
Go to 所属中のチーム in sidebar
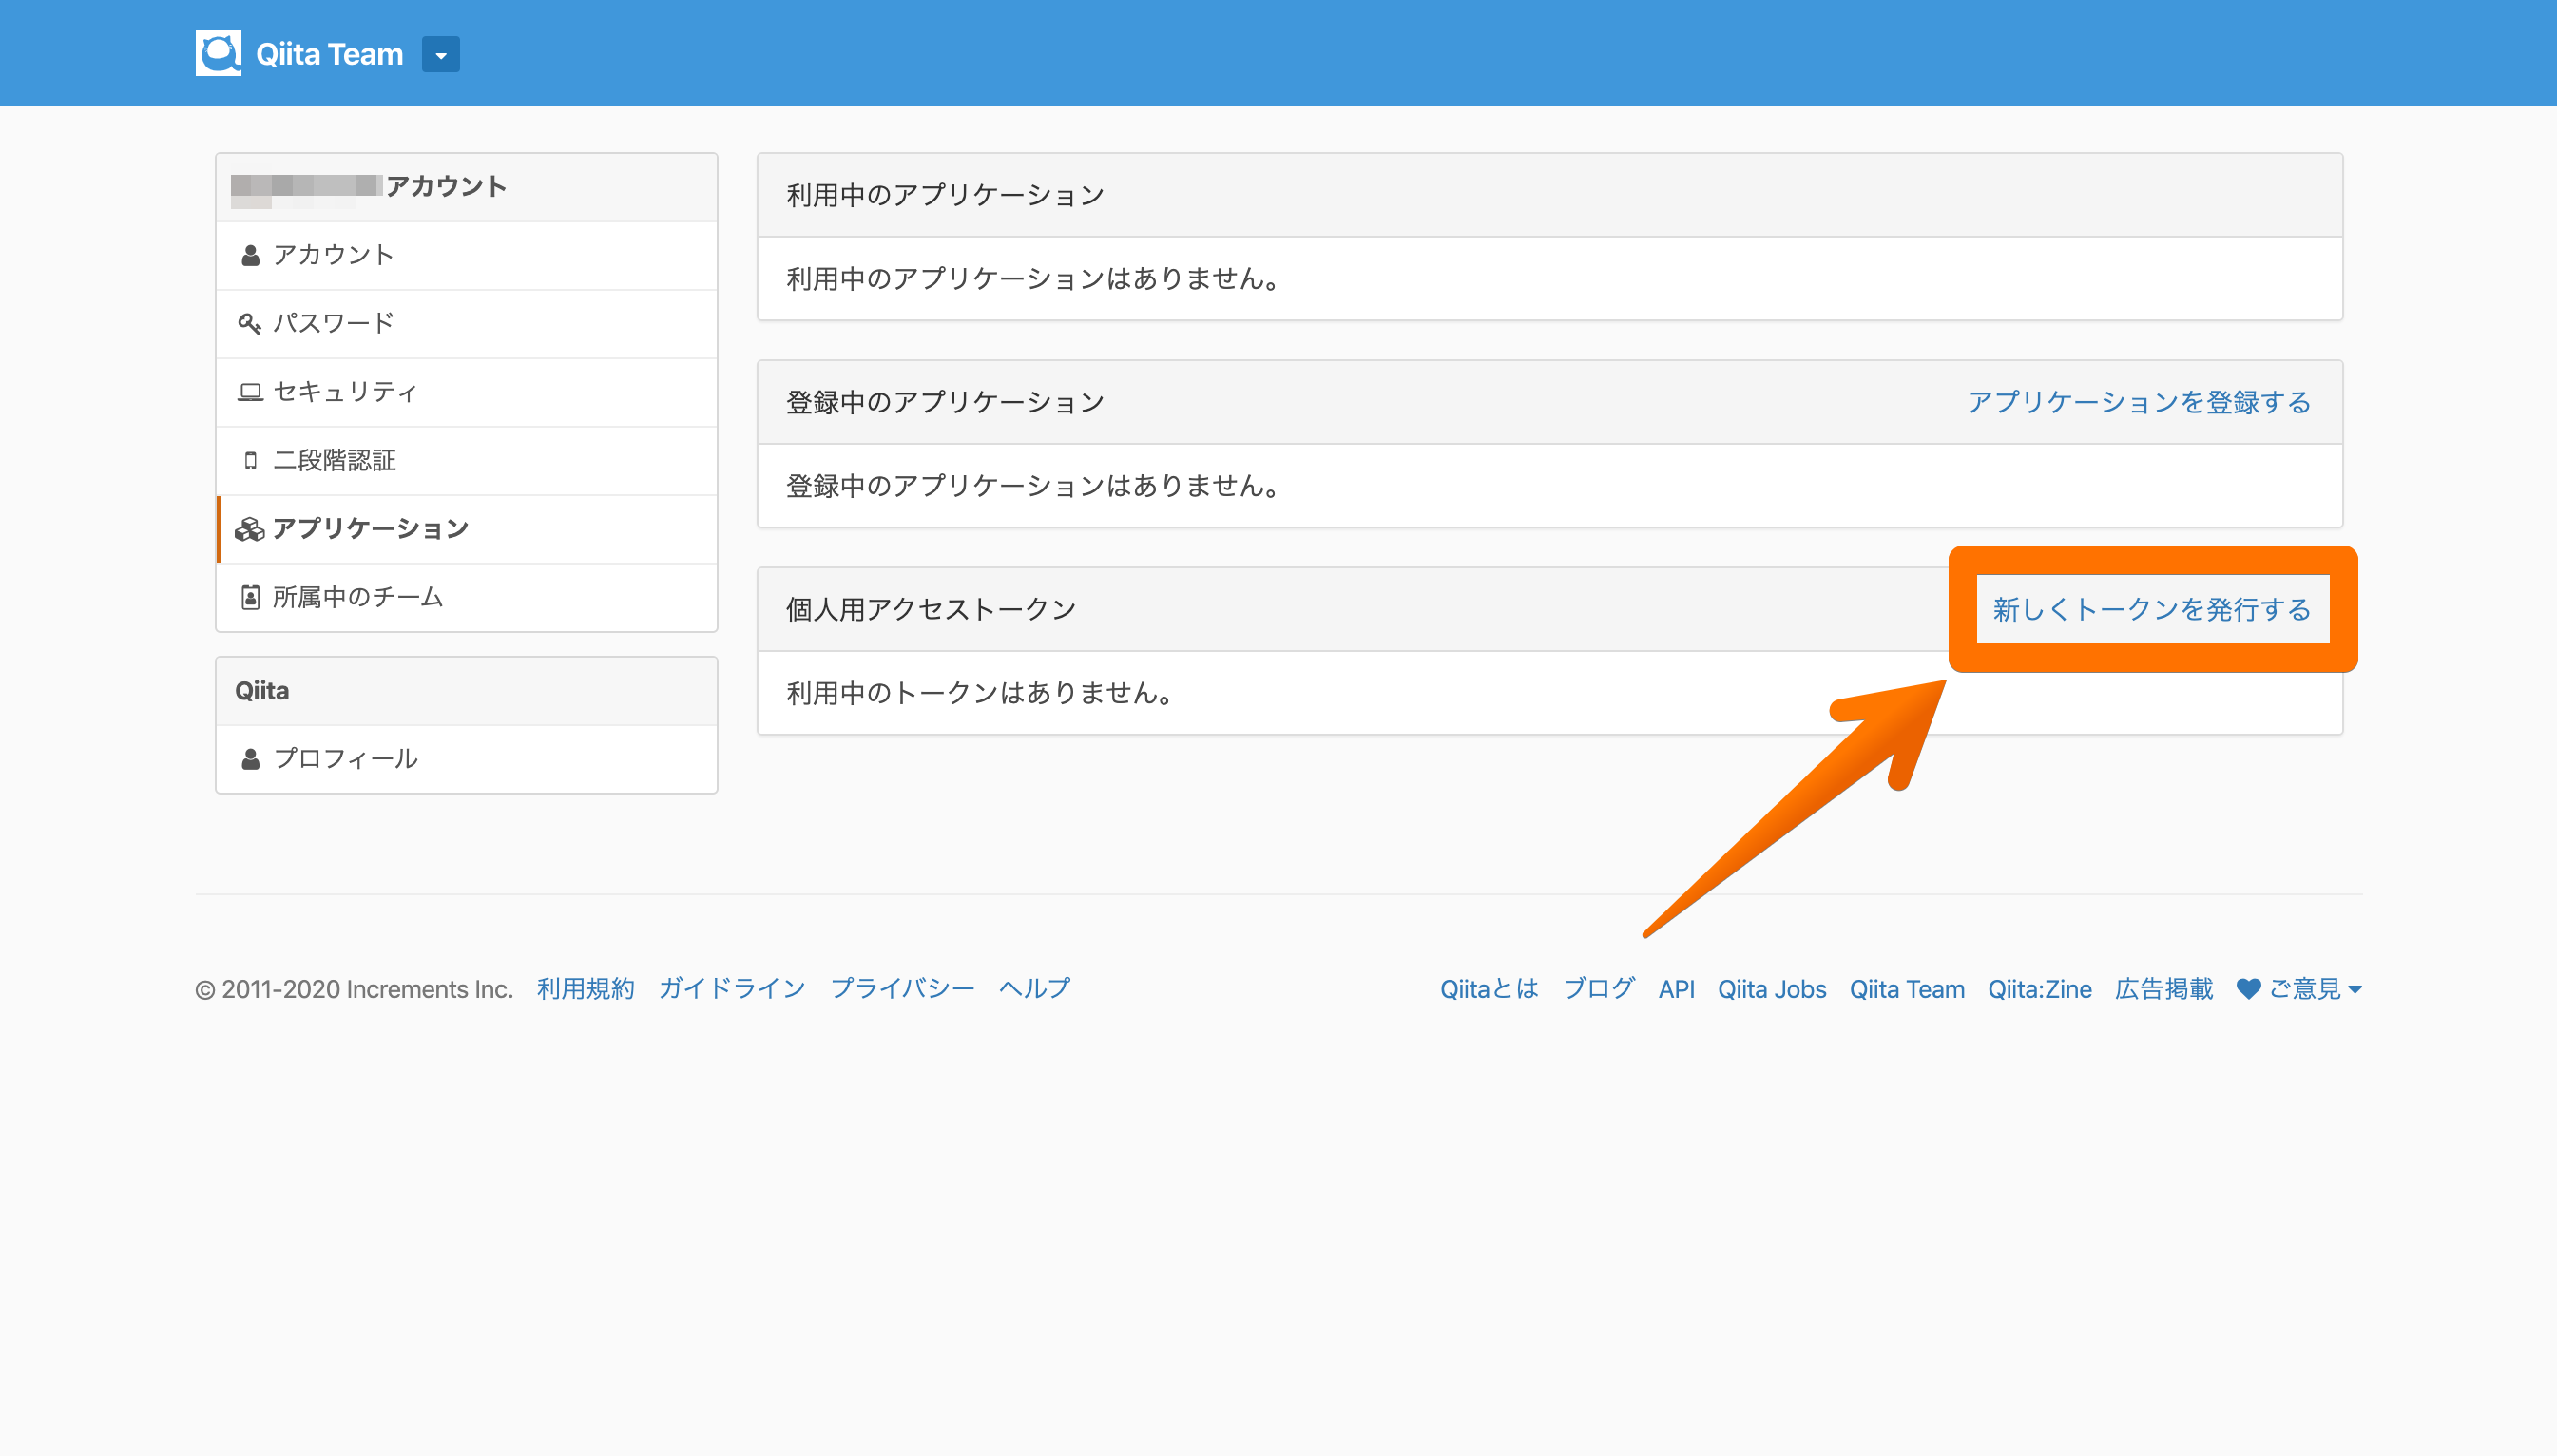[x=358, y=598]
